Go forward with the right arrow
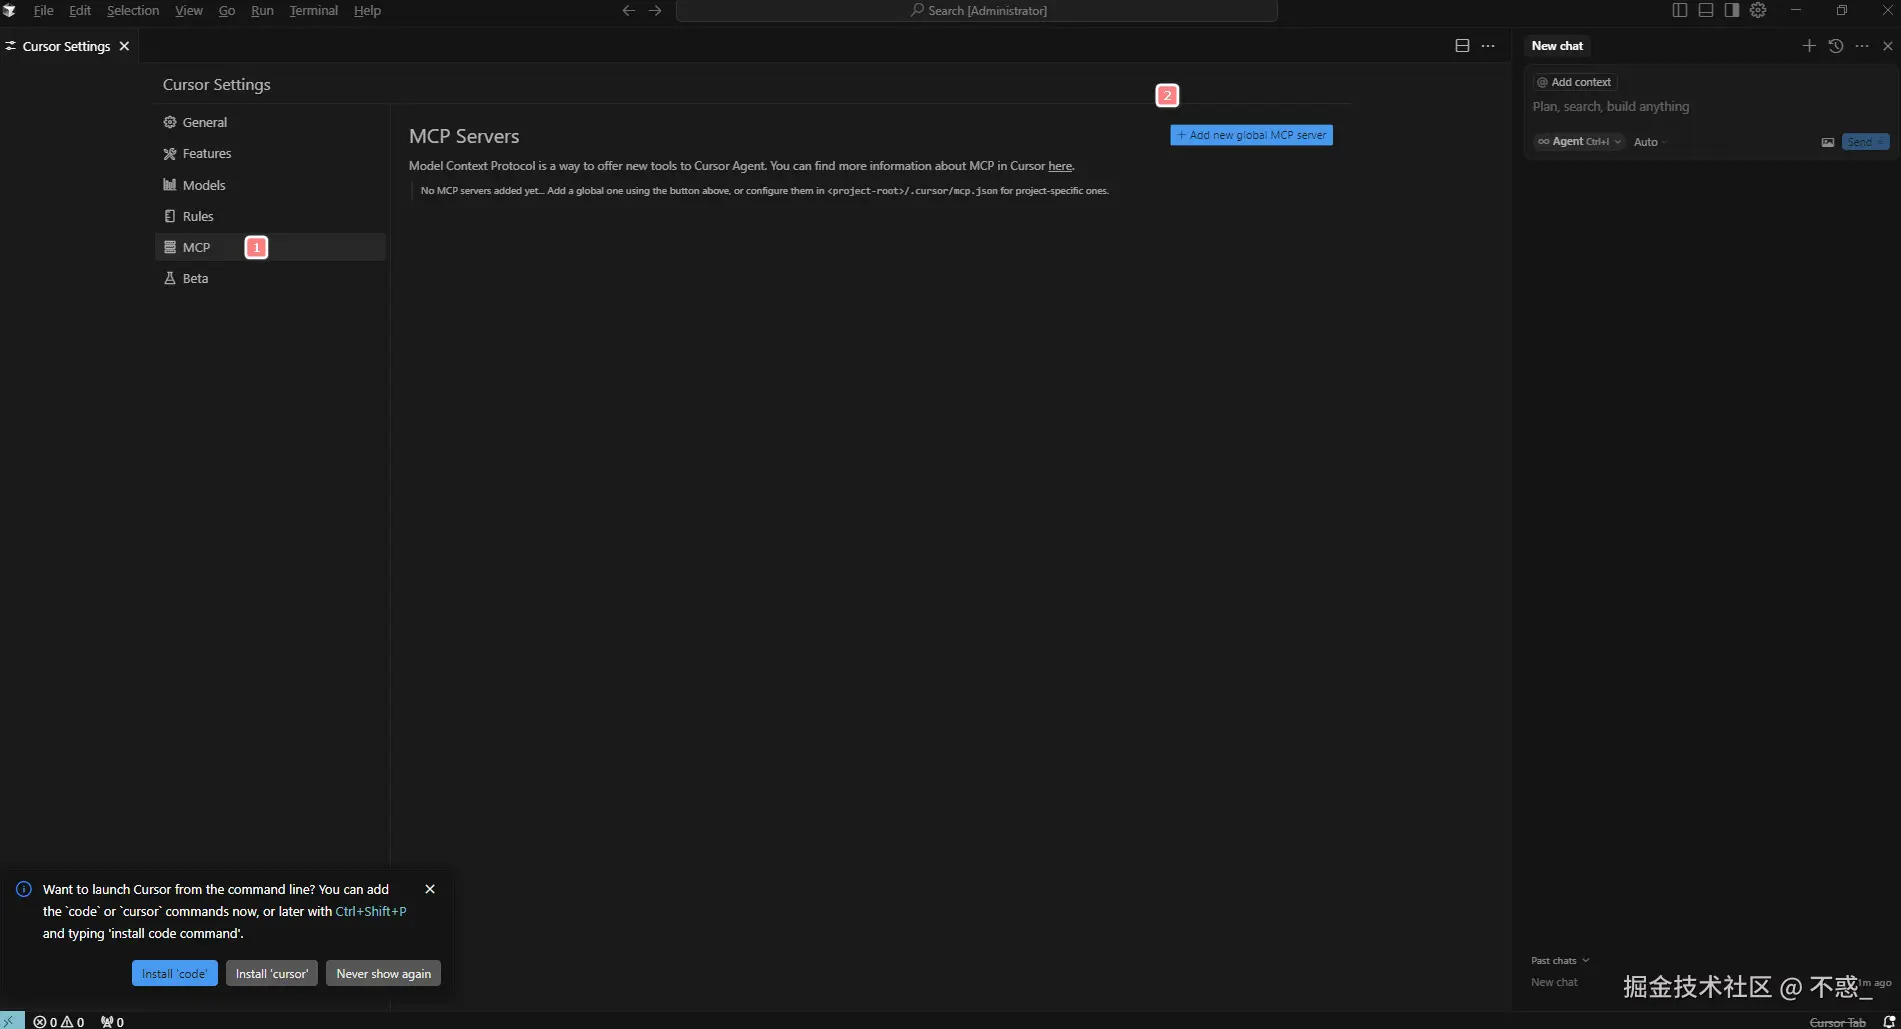The height and width of the screenshot is (1029, 1901). (x=655, y=11)
